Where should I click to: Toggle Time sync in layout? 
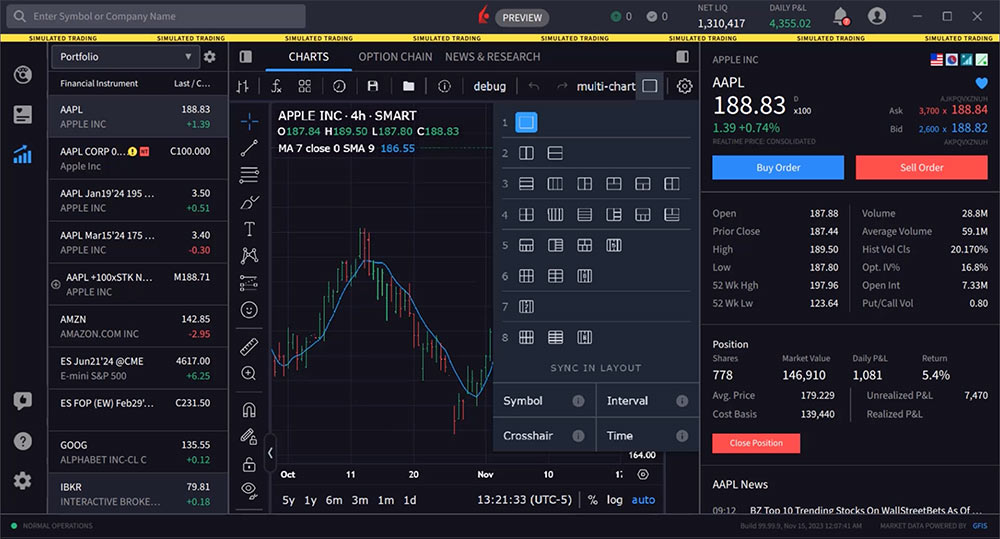tap(647, 435)
